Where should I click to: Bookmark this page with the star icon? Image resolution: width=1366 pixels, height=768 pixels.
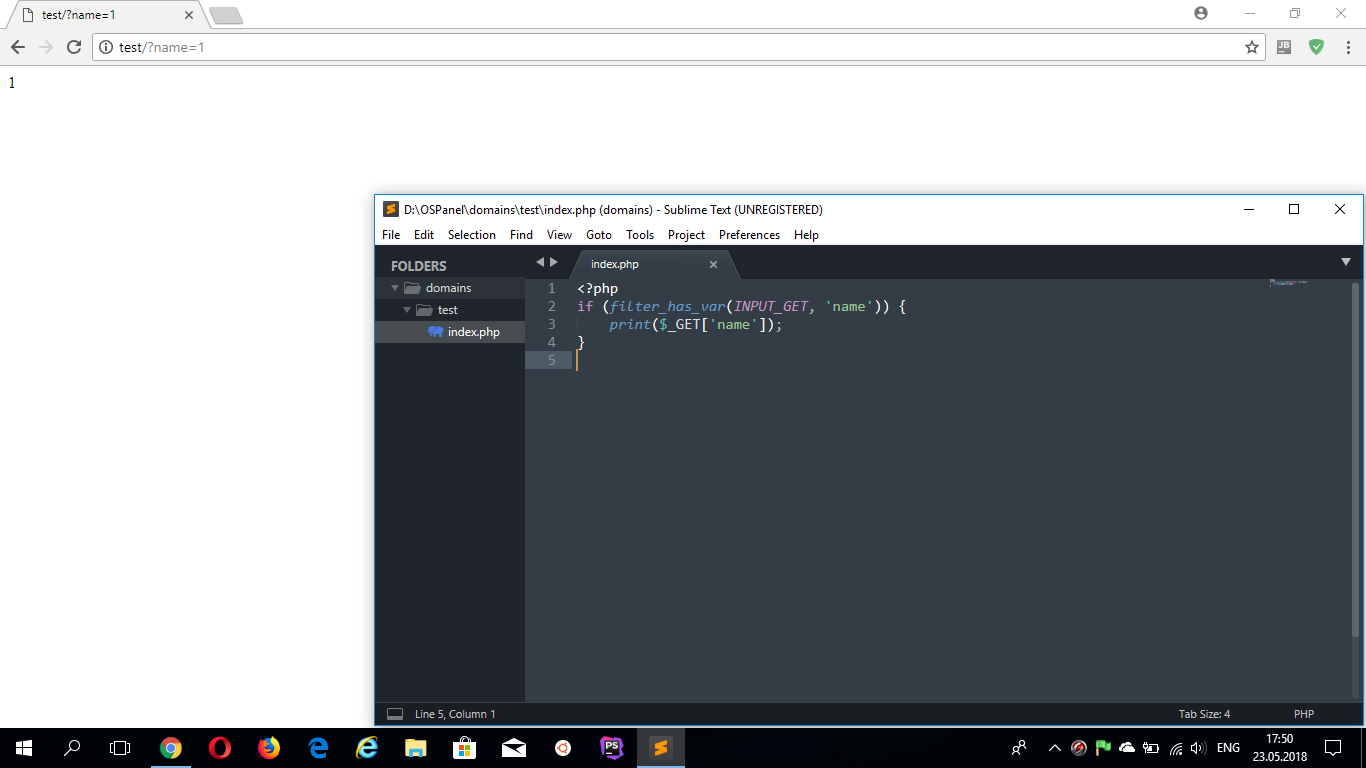1251,47
